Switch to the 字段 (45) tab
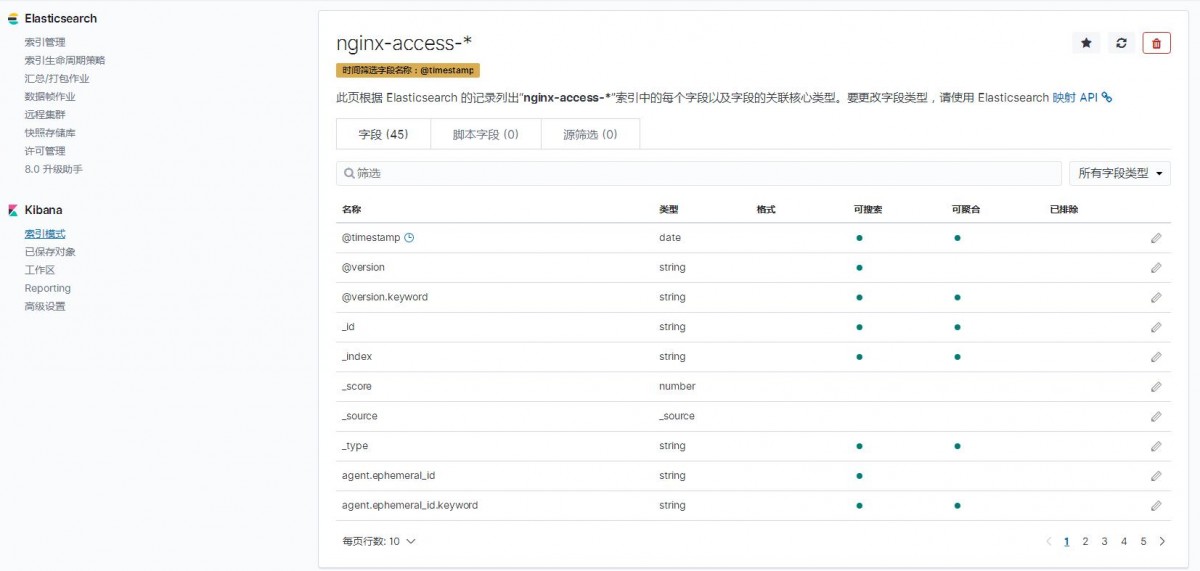Viewport: 1200px width, 571px height. point(383,134)
